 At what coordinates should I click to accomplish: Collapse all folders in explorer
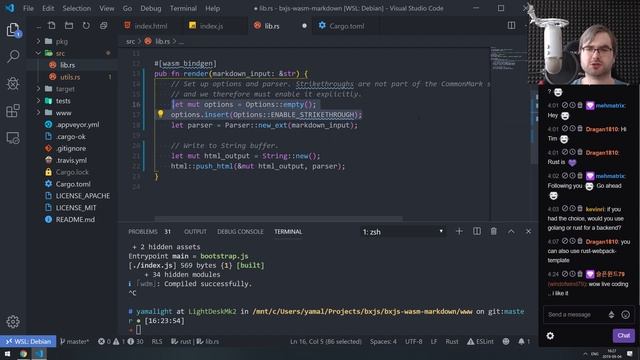(104, 26)
